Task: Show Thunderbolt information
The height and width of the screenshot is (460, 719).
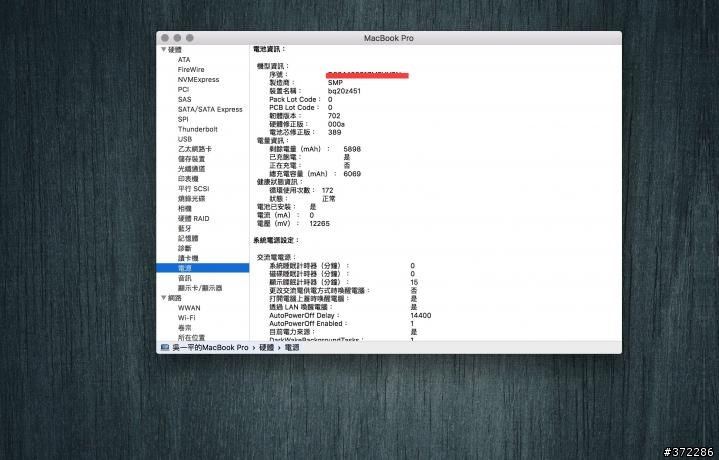Action: coord(198,129)
